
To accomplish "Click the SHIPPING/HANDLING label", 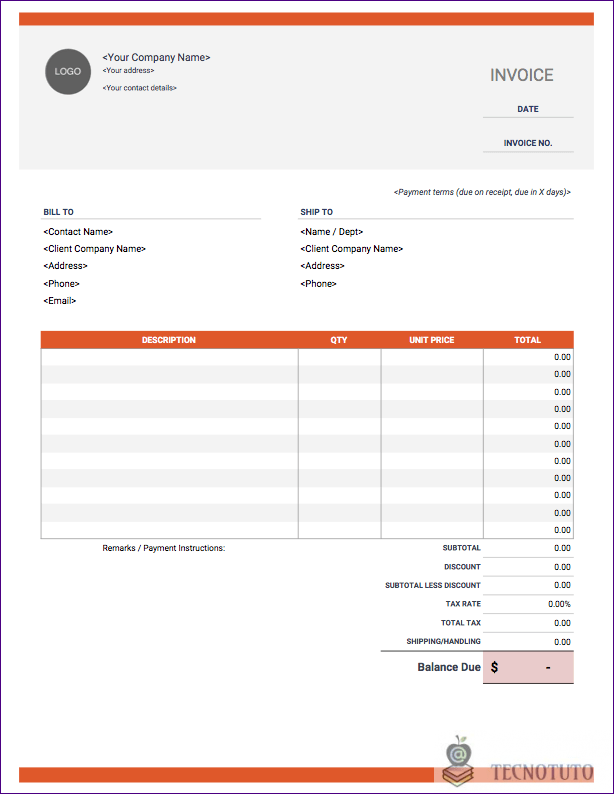I will [x=443, y=641].
